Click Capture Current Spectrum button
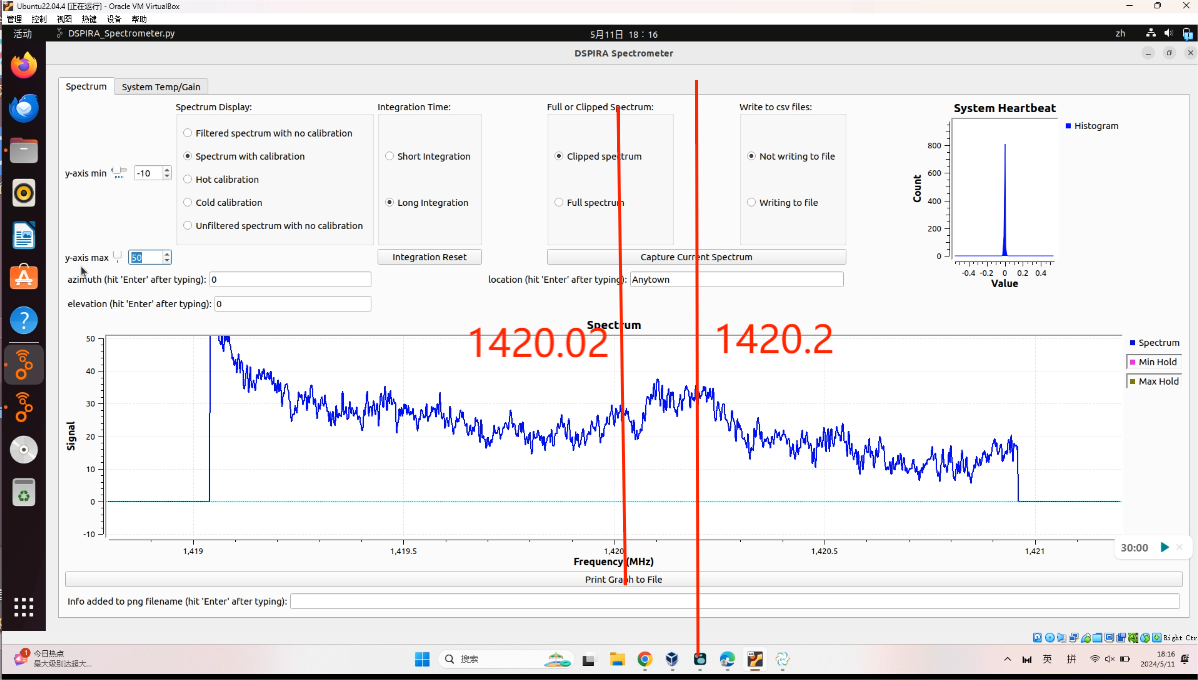 [x=696, y=257]
